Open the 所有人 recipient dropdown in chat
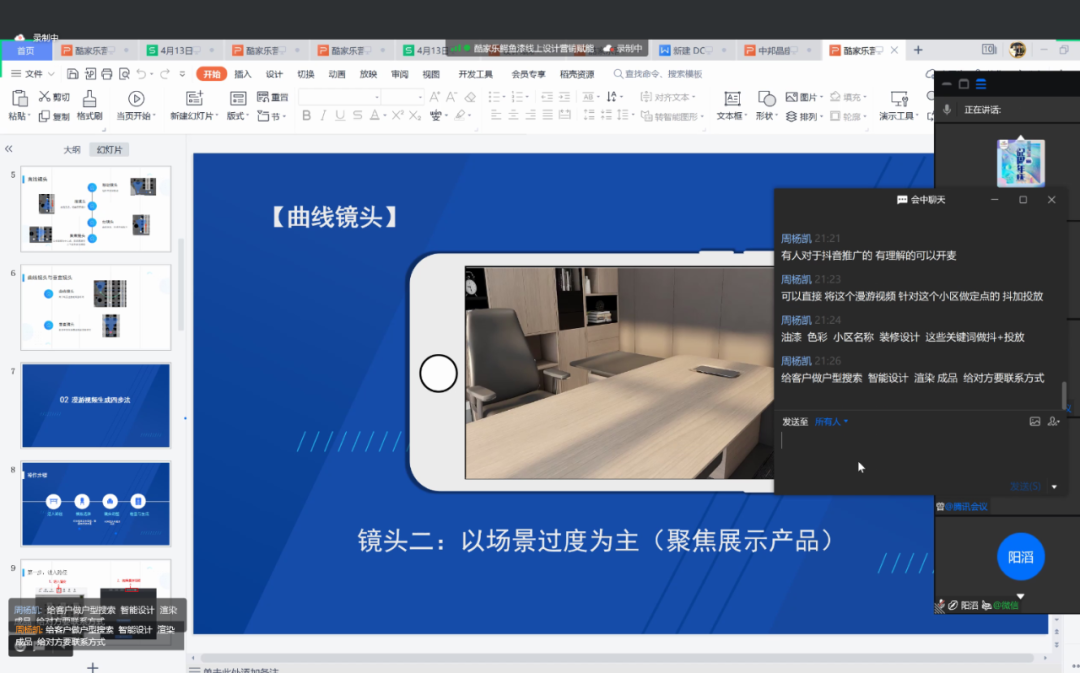 [831, 422]
